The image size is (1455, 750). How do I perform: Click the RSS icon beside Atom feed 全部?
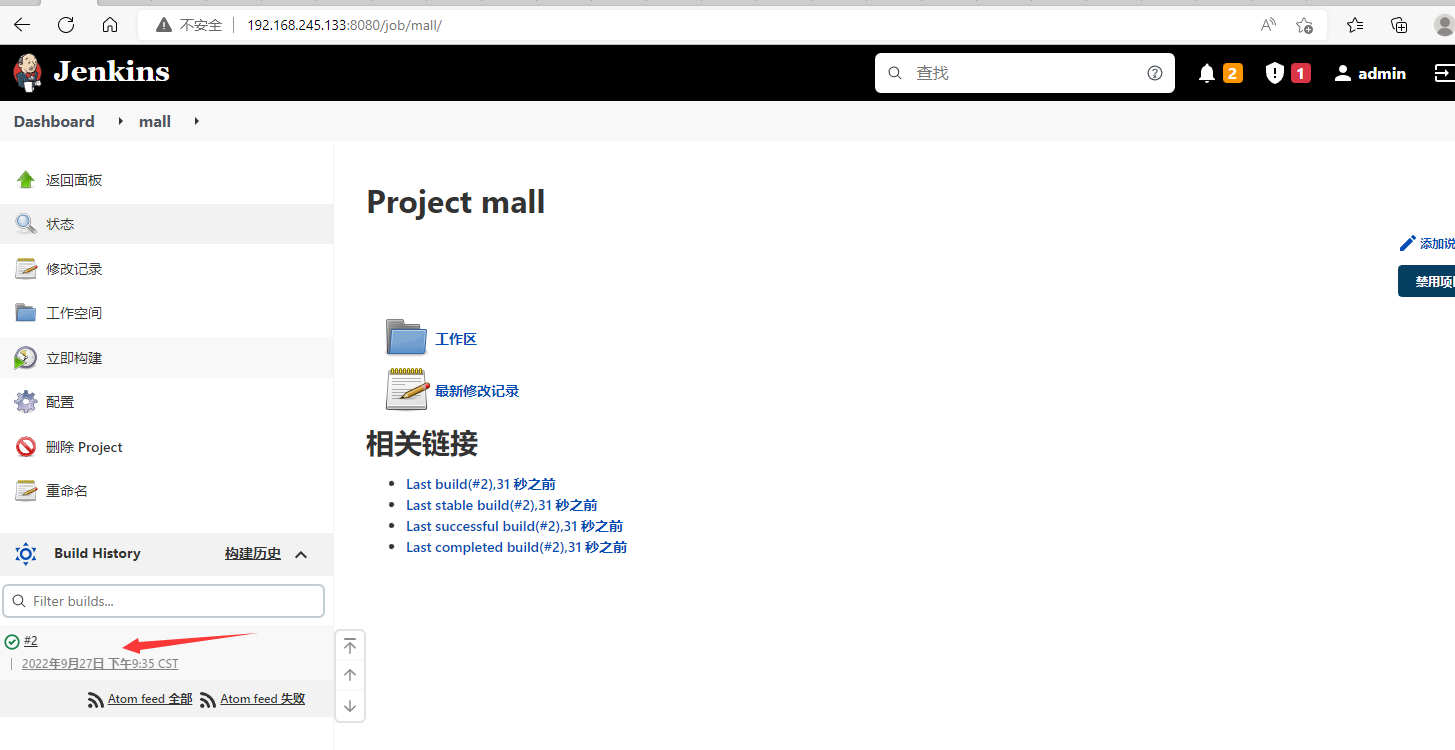pos(96,700)
